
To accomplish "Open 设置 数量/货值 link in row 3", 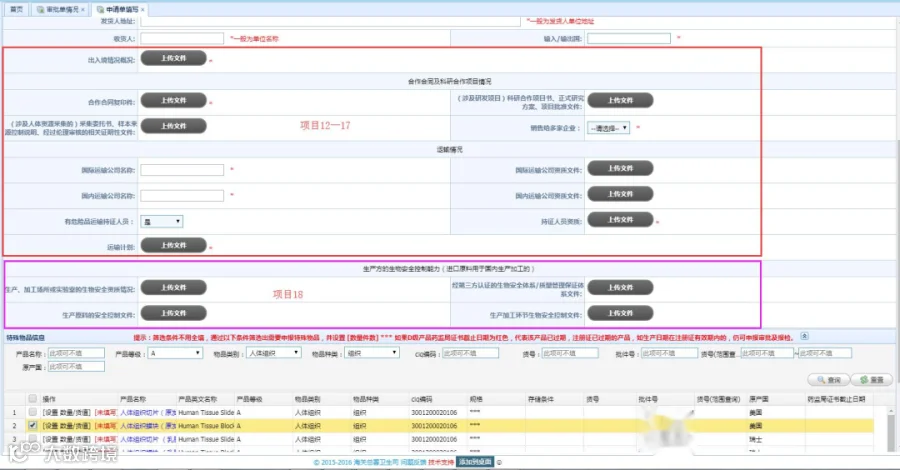I will [67, 439].
